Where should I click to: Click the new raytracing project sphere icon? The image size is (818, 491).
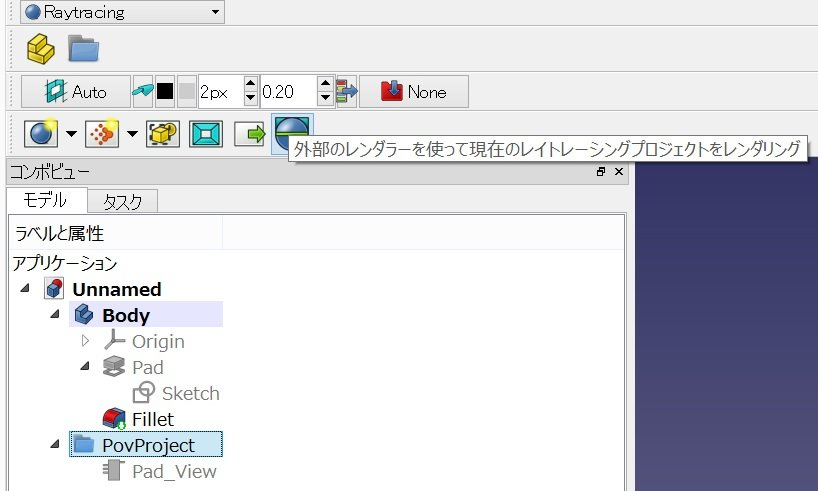pyautogui.click(x=41, y=133)
